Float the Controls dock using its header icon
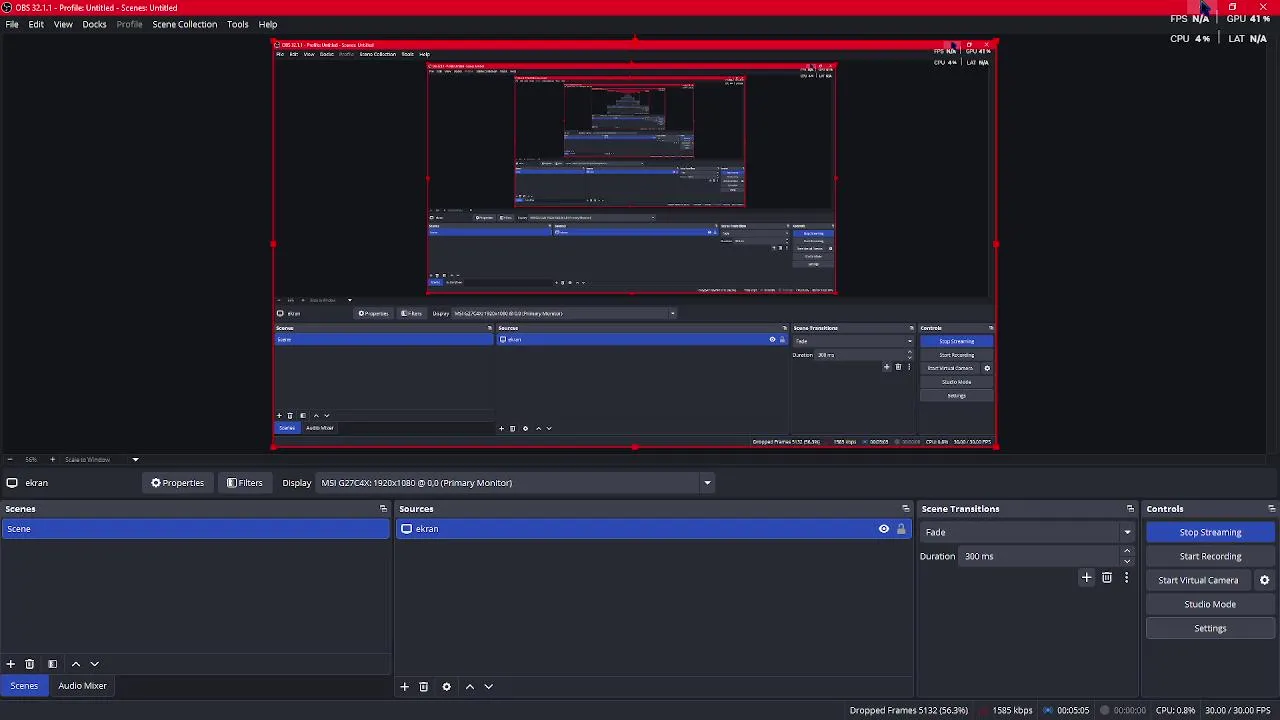Viewport: 1280px width, 720px height. [1271, 509]
